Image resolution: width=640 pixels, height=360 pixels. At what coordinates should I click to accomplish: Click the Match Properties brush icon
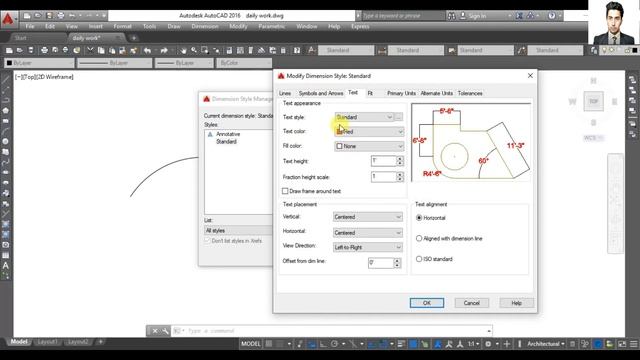133,50
